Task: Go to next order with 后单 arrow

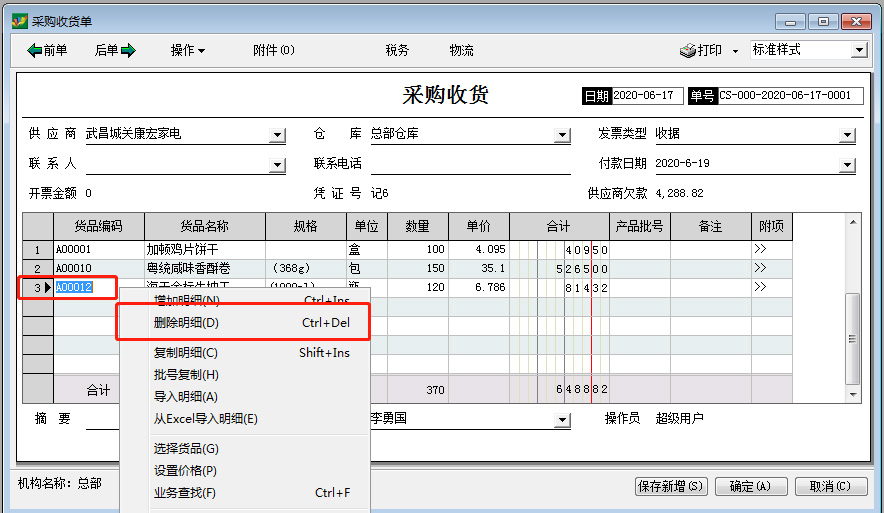Action: tap(115, 50)
